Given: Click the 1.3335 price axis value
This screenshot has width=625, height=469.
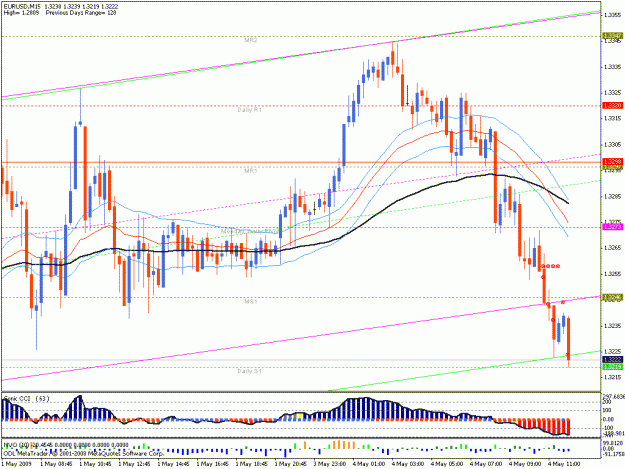Looking at the screenshot, I should pos(613,67).
